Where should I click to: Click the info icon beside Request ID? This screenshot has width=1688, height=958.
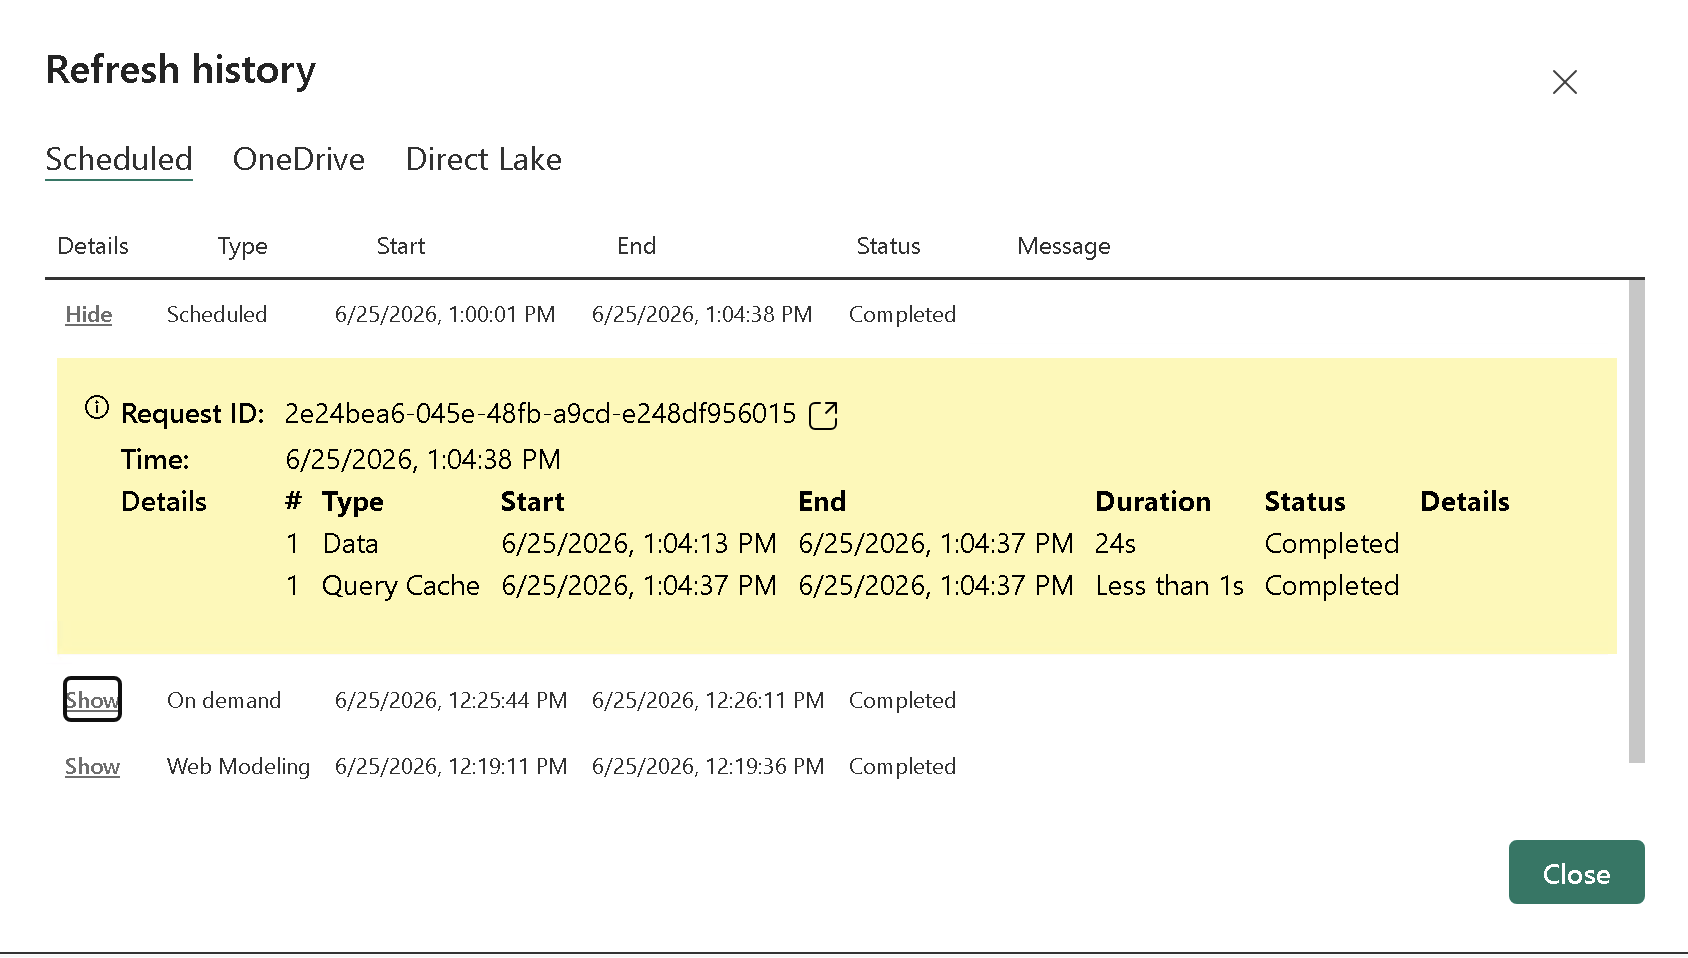(x=97, y=408)
